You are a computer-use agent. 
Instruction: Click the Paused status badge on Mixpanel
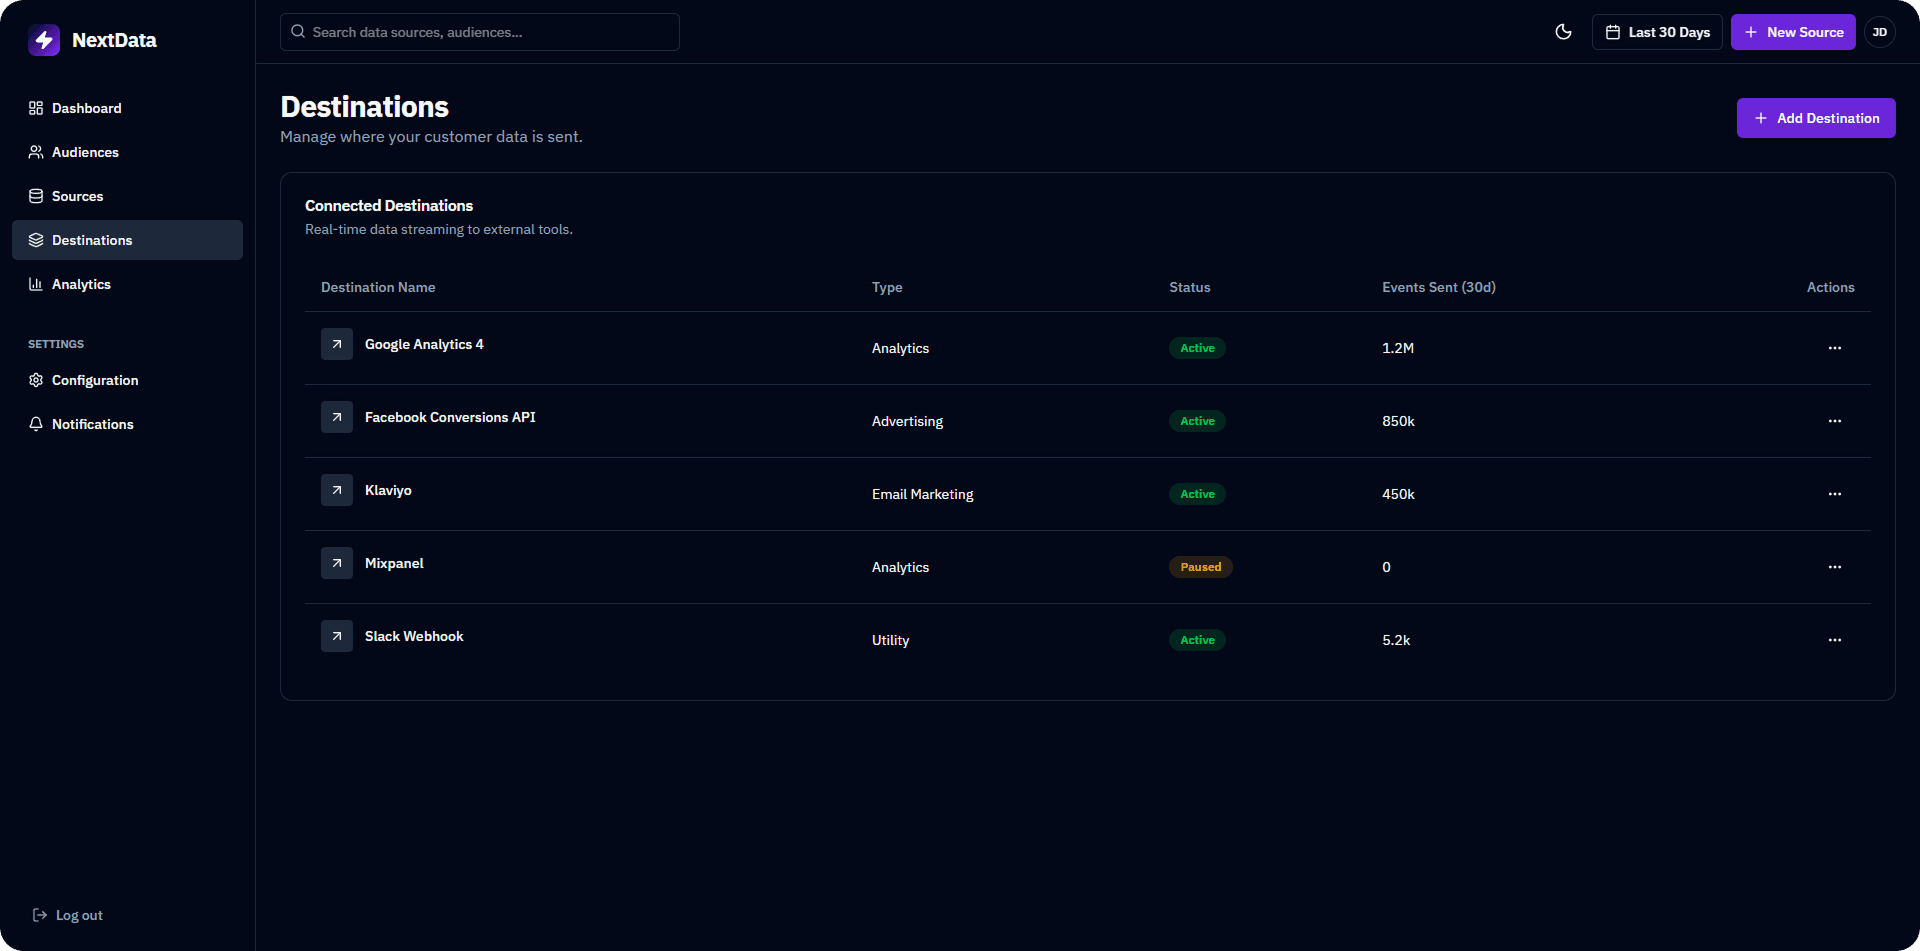[1200, 567]
